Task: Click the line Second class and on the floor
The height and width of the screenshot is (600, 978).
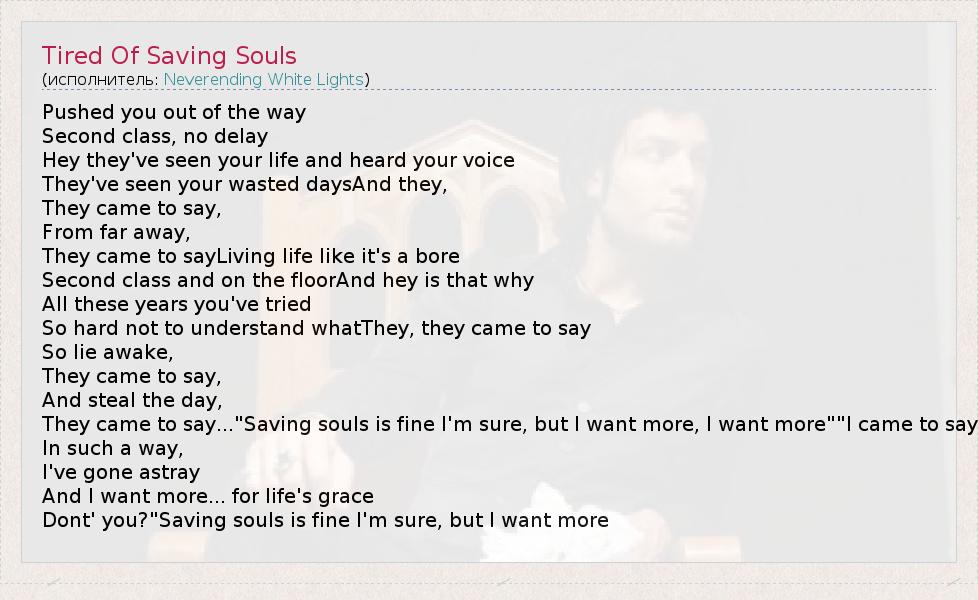Action: (288, 280)
